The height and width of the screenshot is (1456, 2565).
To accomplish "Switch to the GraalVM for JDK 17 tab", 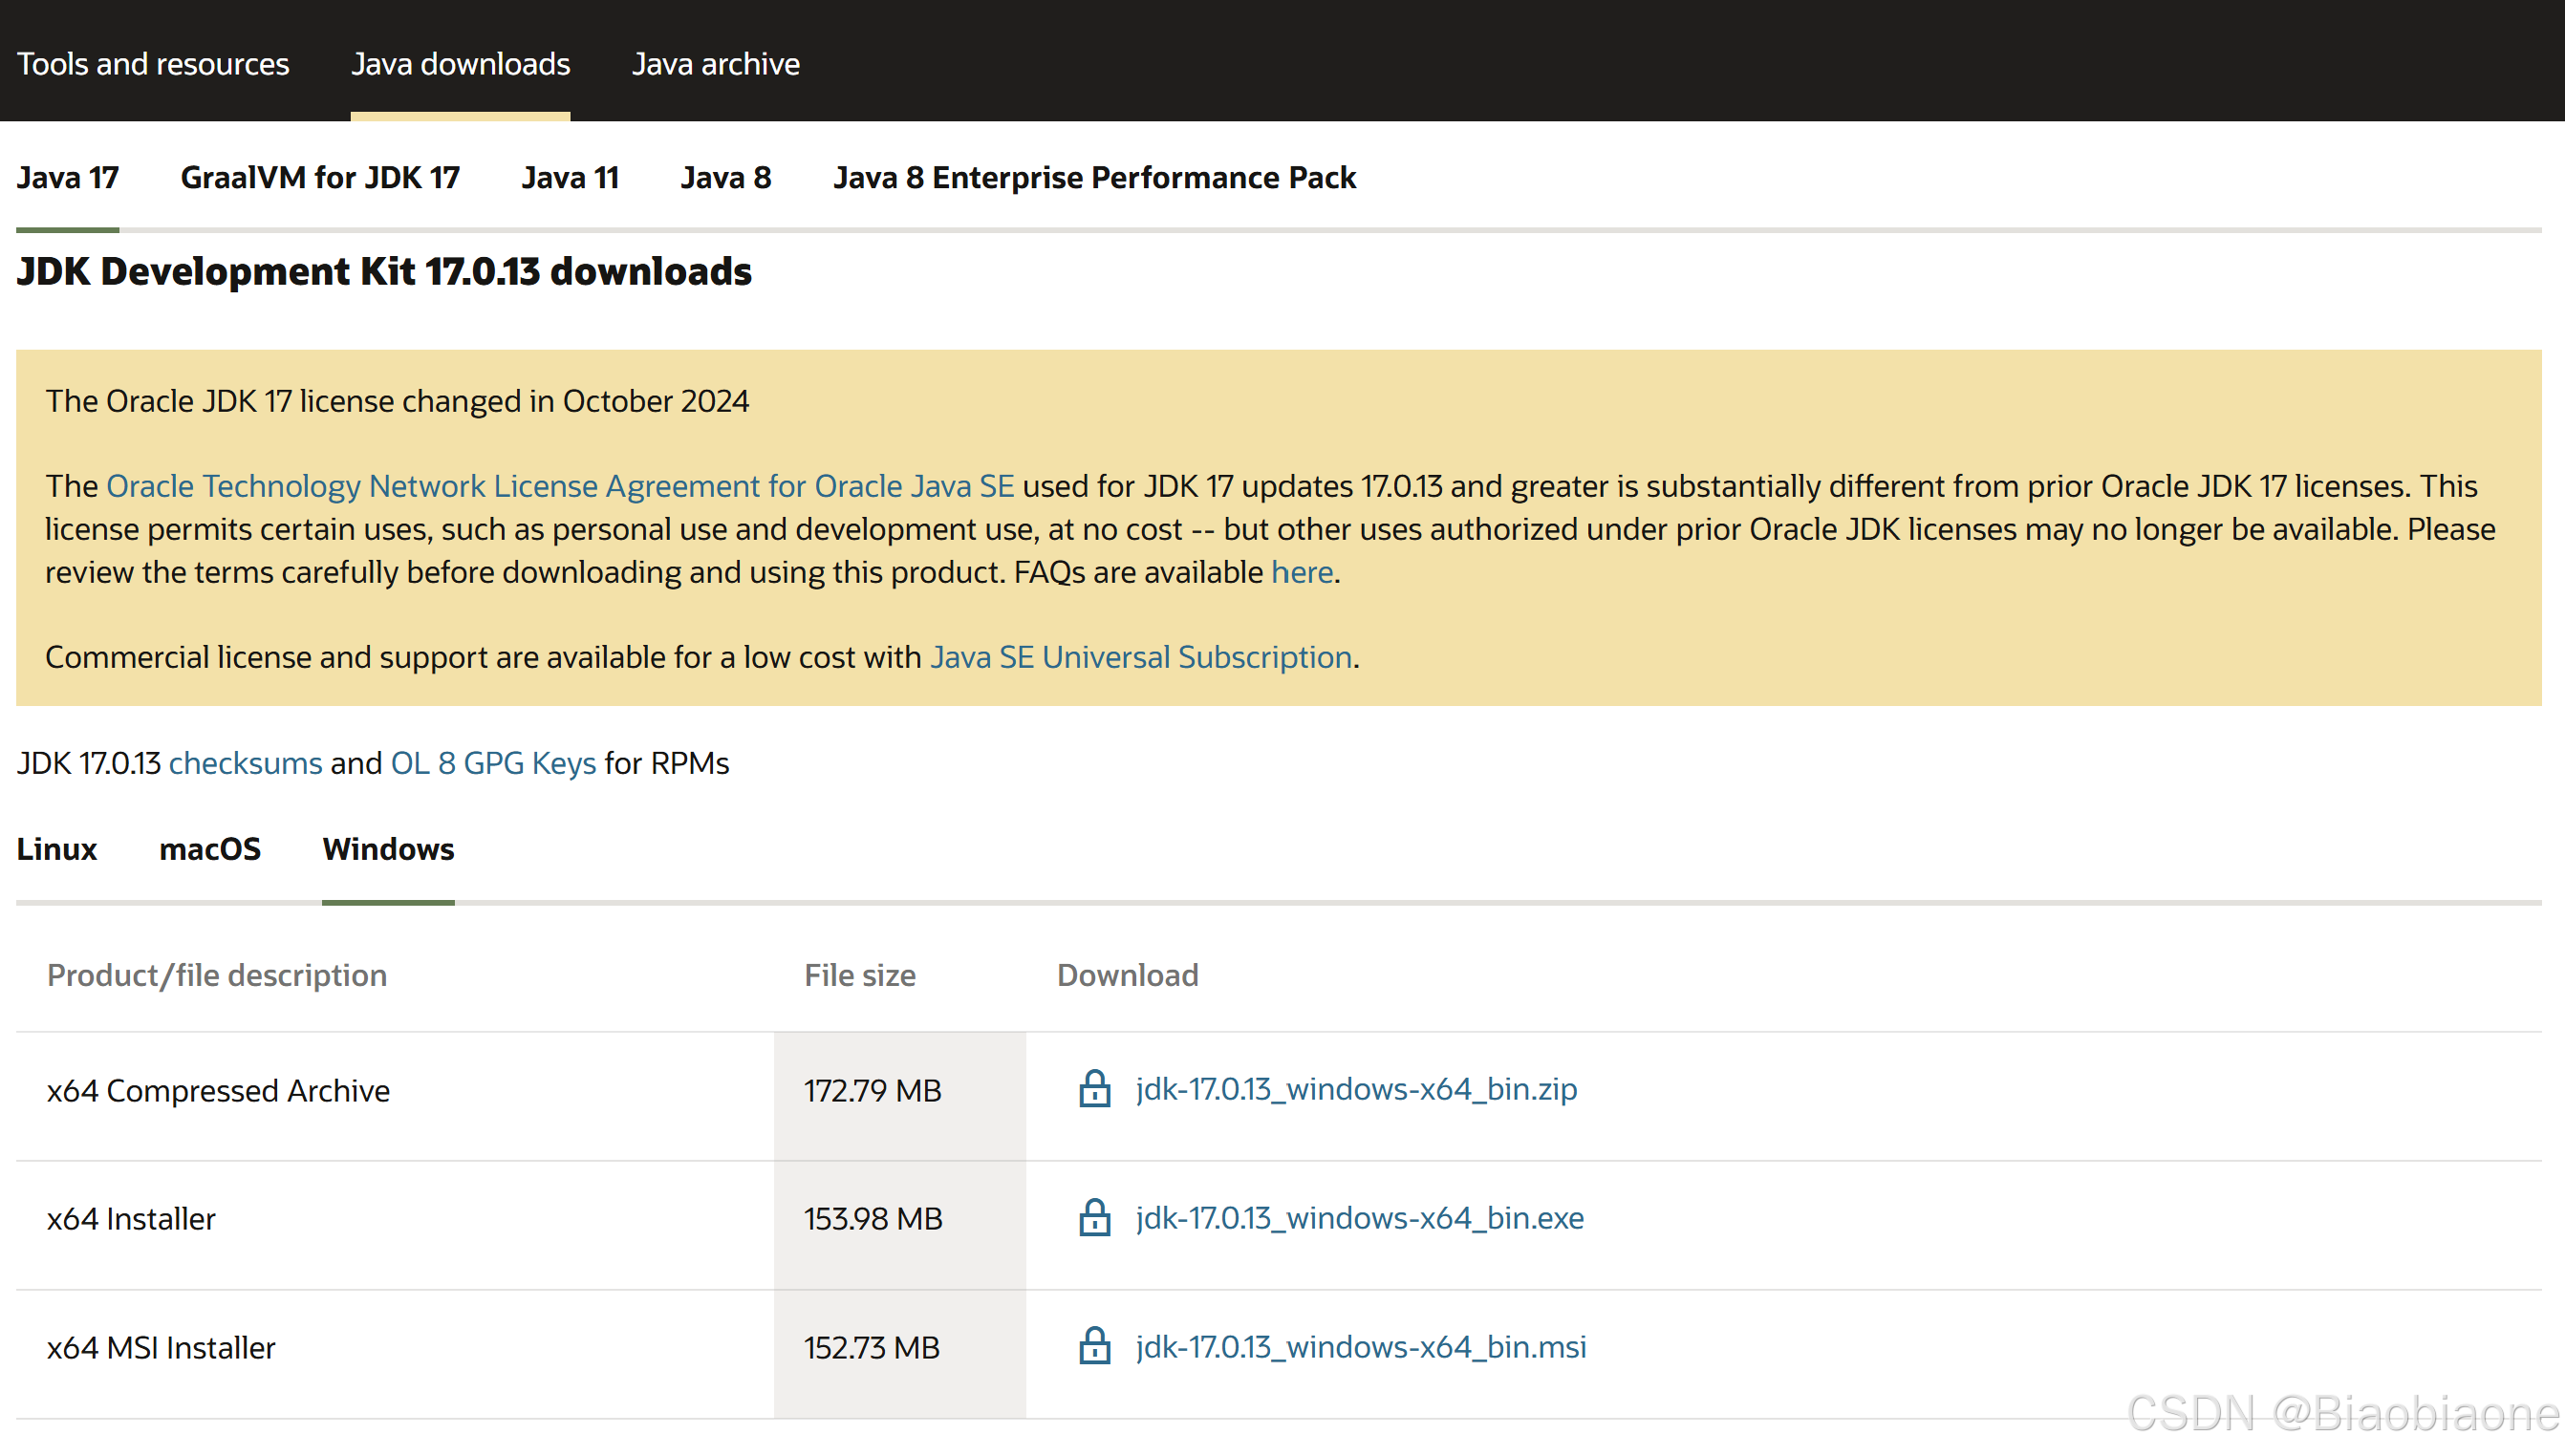I will coord(320,178).
